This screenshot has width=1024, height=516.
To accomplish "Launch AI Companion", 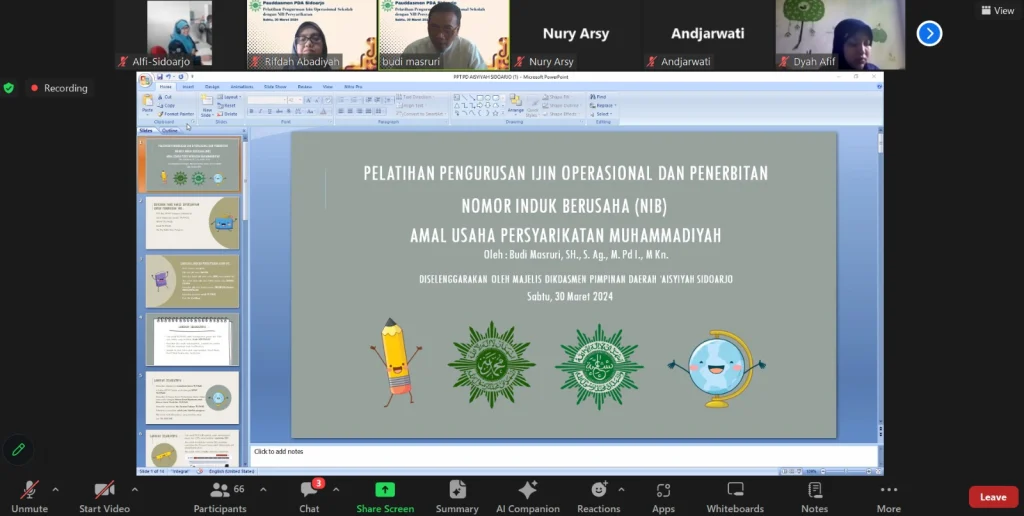I will [x=528, y=498].
